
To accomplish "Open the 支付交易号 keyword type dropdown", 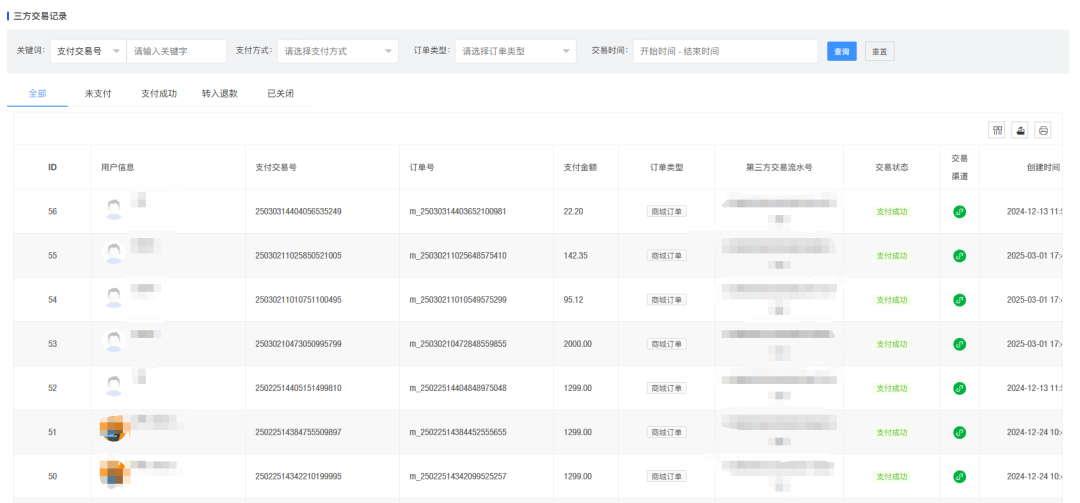I will (x=88, y=51).
